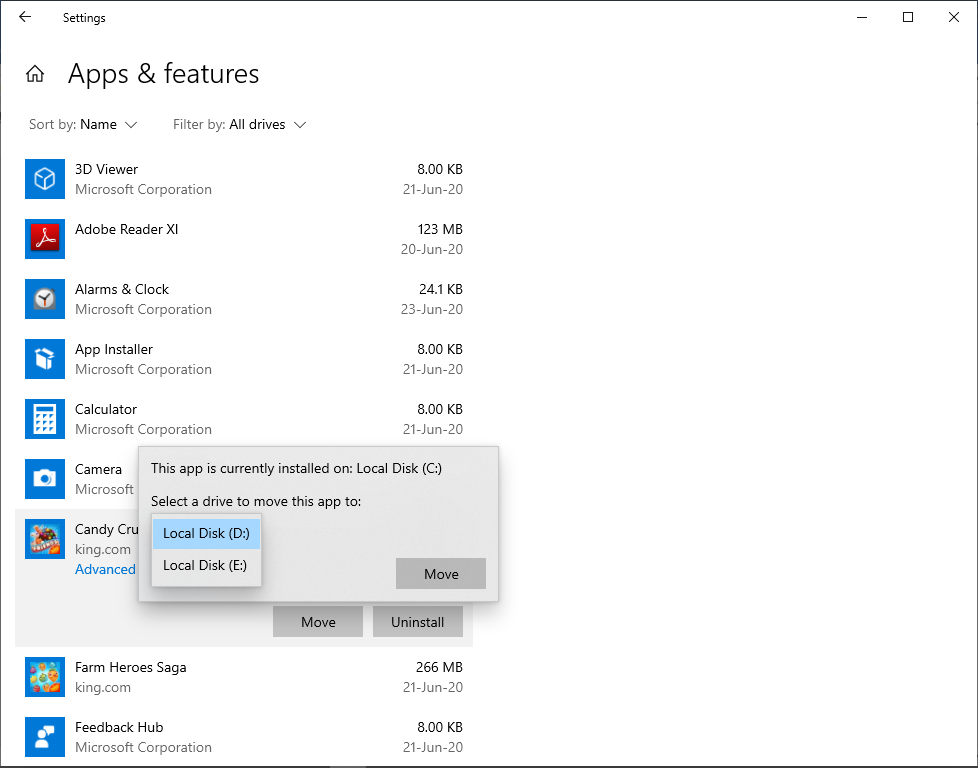Pick Local Disk (E:) as destination
The width and height of the screenshot is (978, 768).
(x=205, y=565)
